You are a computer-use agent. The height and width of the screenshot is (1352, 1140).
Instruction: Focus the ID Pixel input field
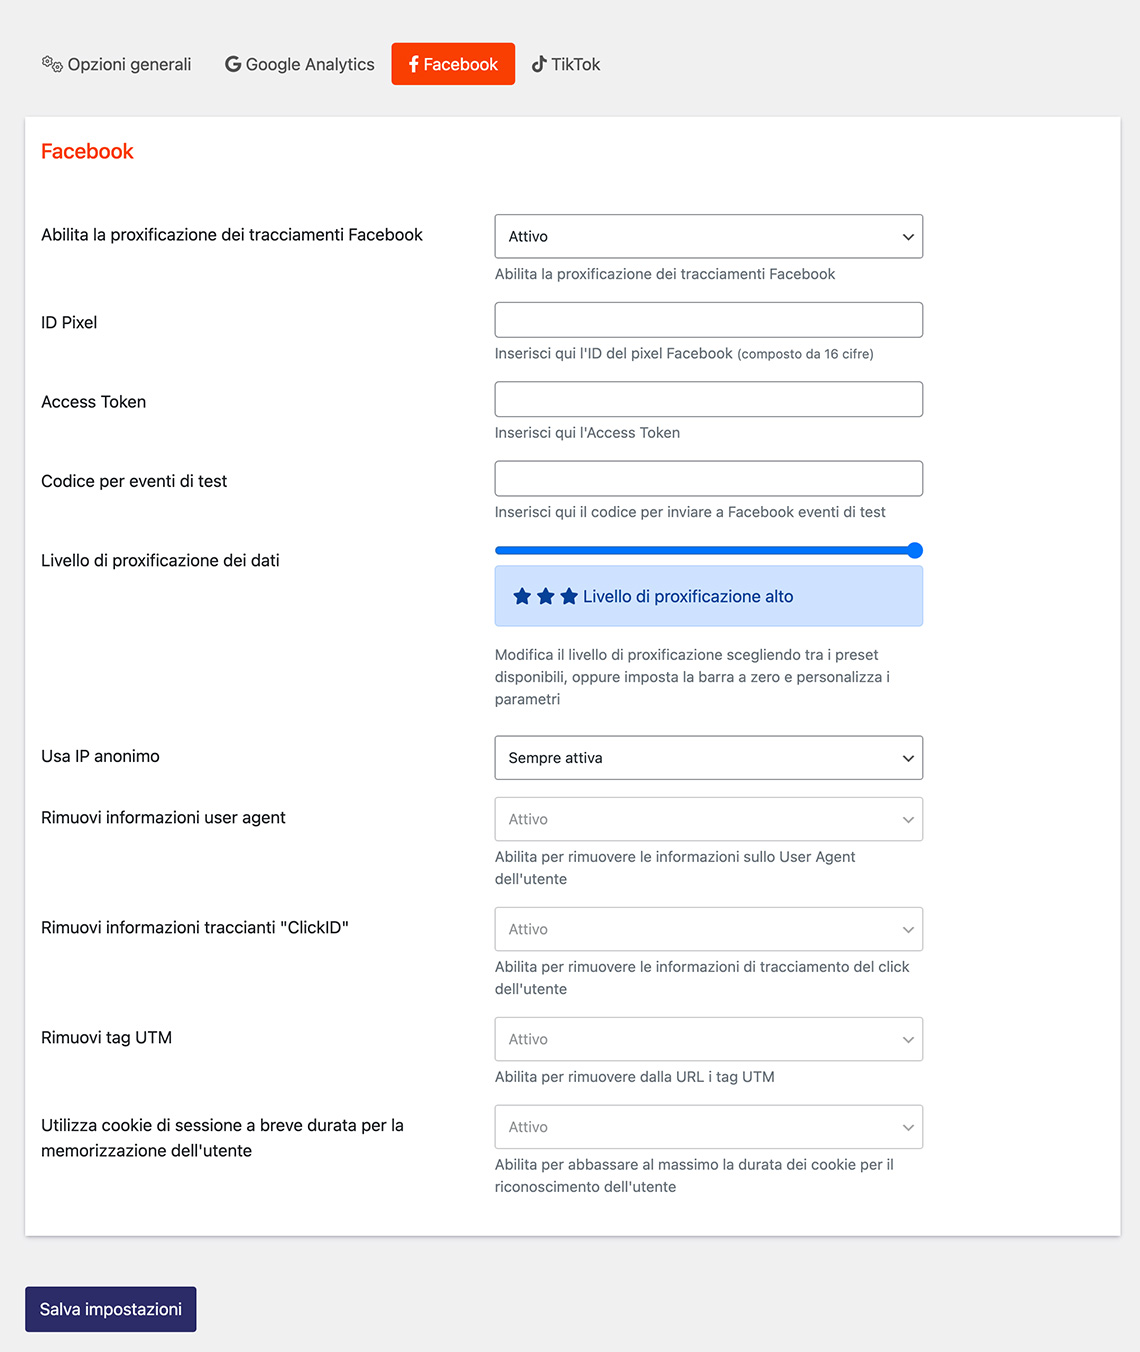(708, 320)
